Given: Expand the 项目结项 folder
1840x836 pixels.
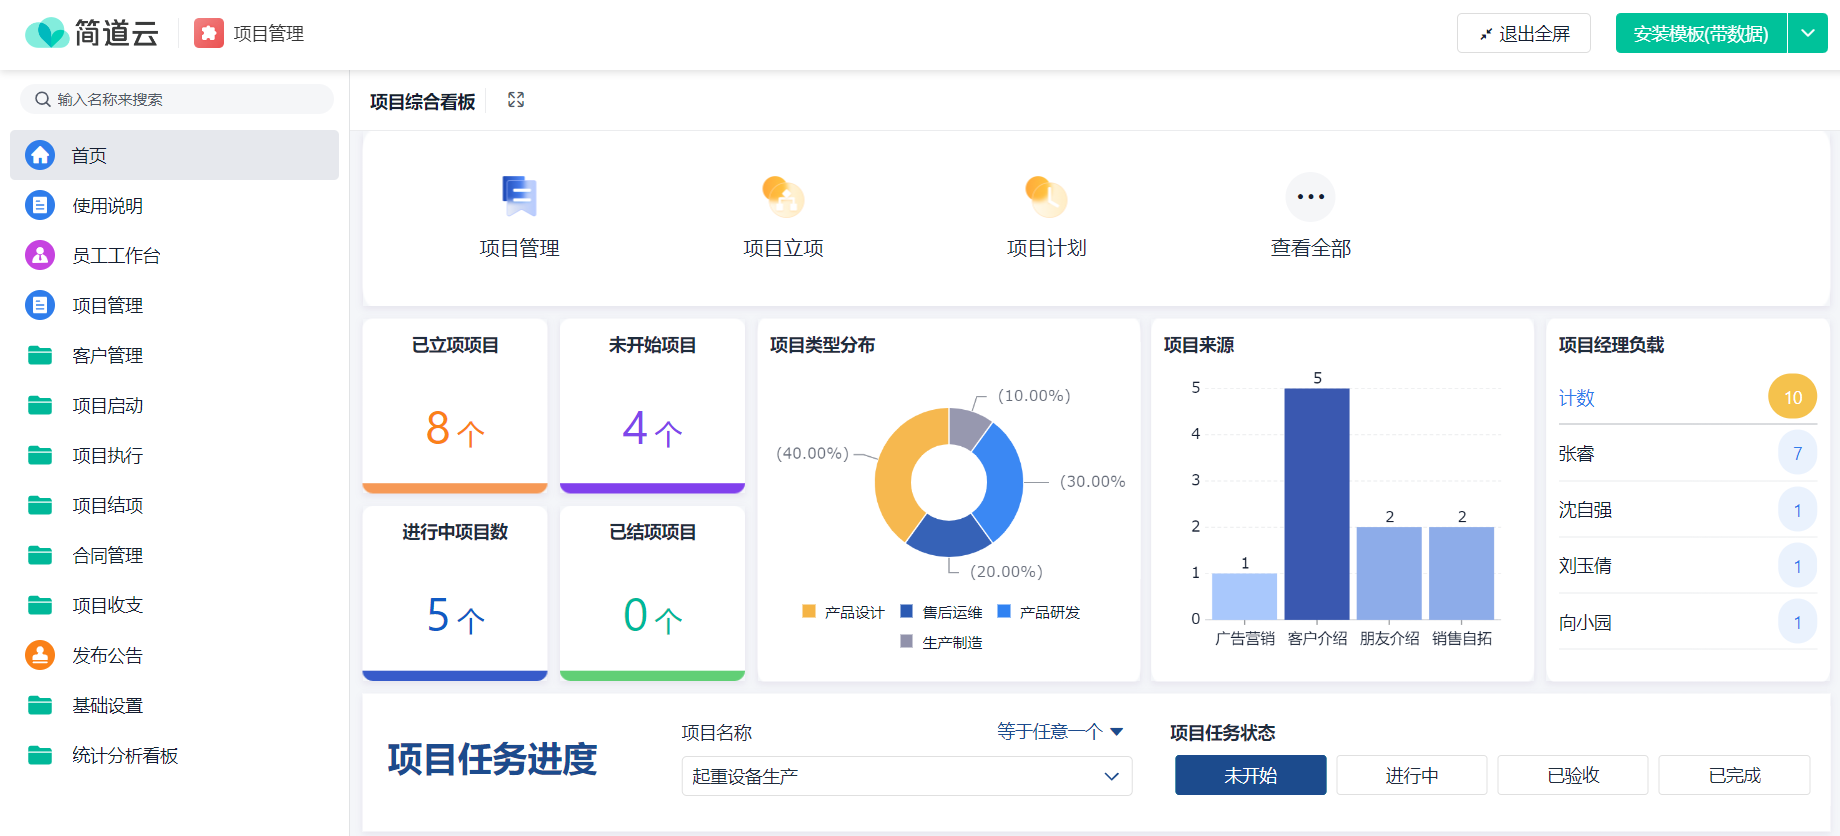Looking at the screenshot, I should click(x=174, y=505).
